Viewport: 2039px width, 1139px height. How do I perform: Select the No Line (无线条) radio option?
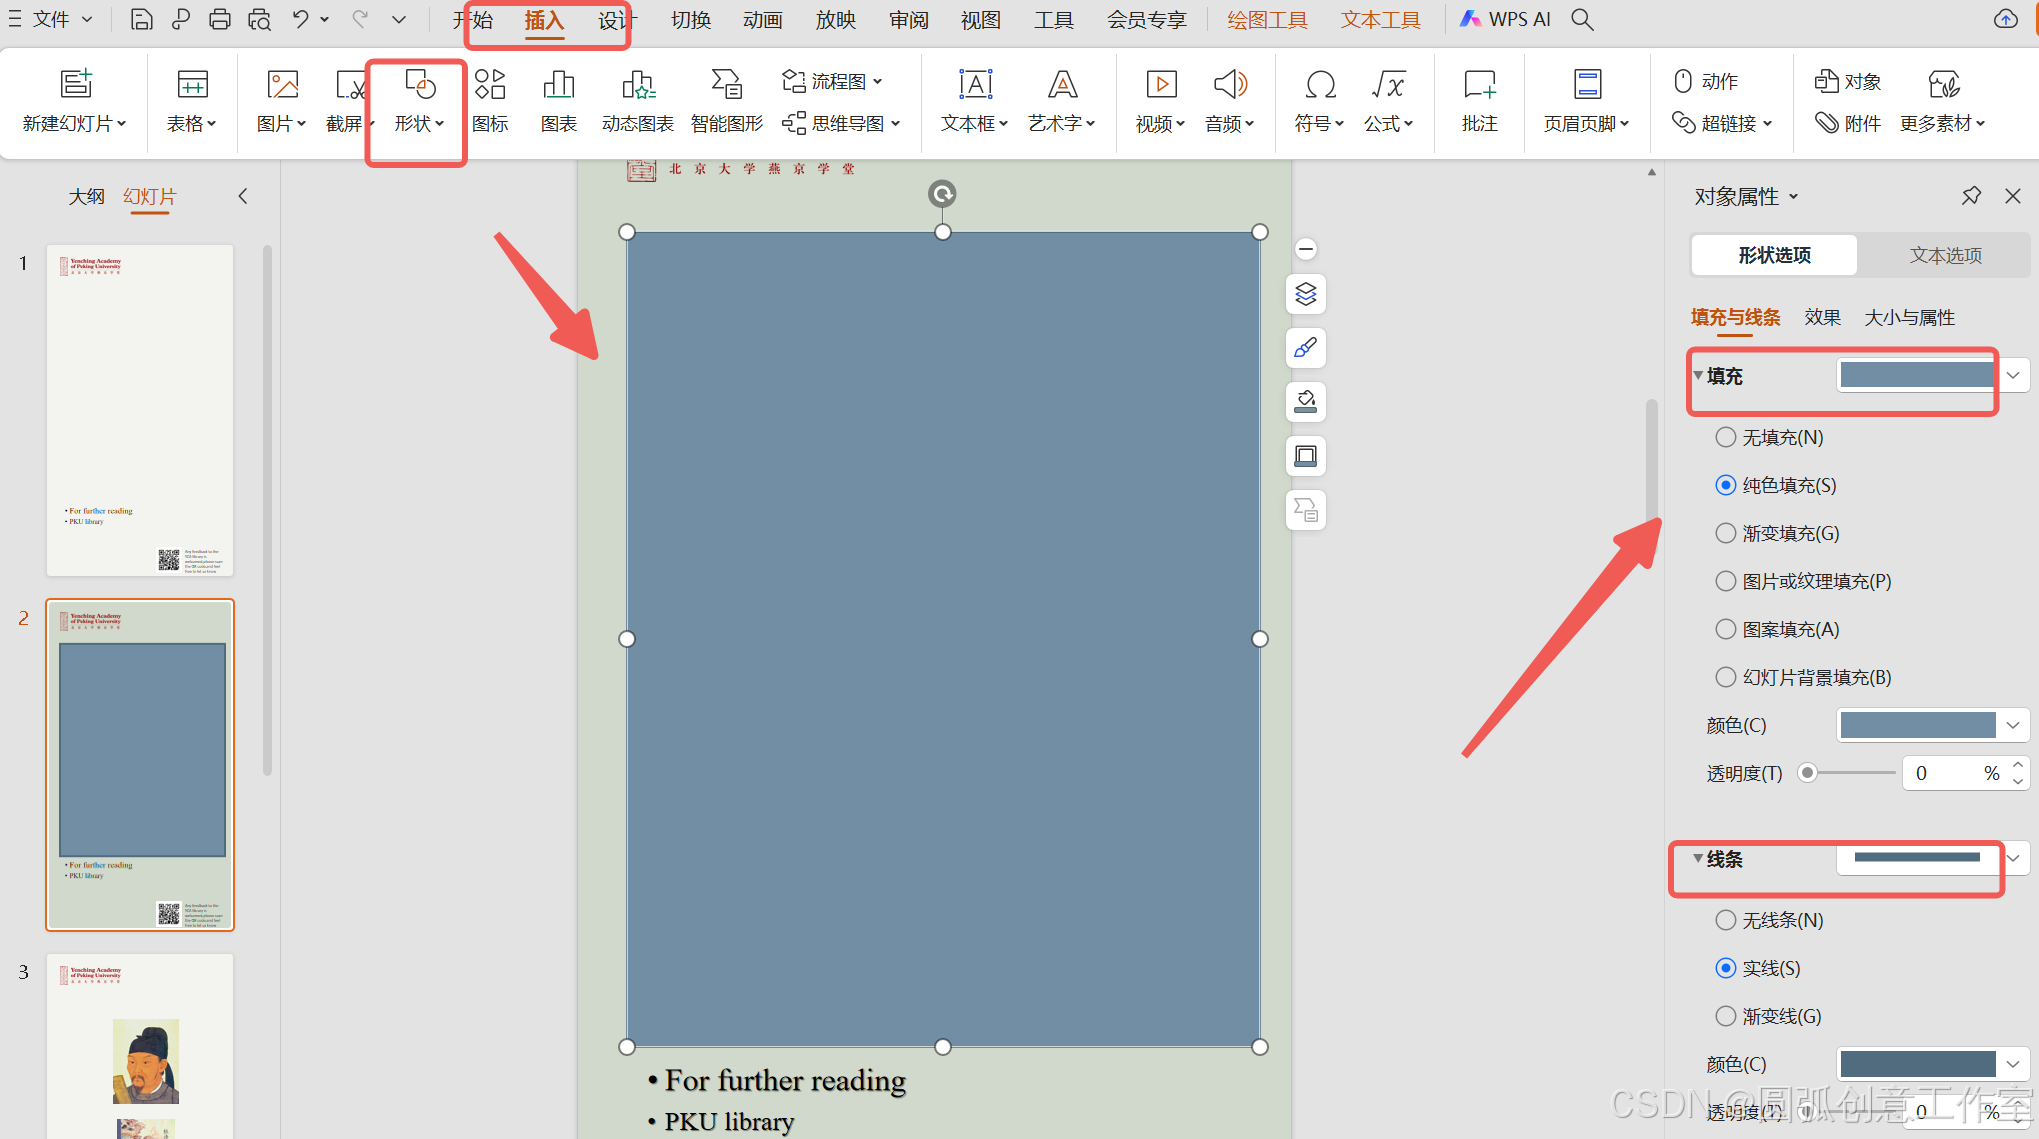coord(1726,920)
